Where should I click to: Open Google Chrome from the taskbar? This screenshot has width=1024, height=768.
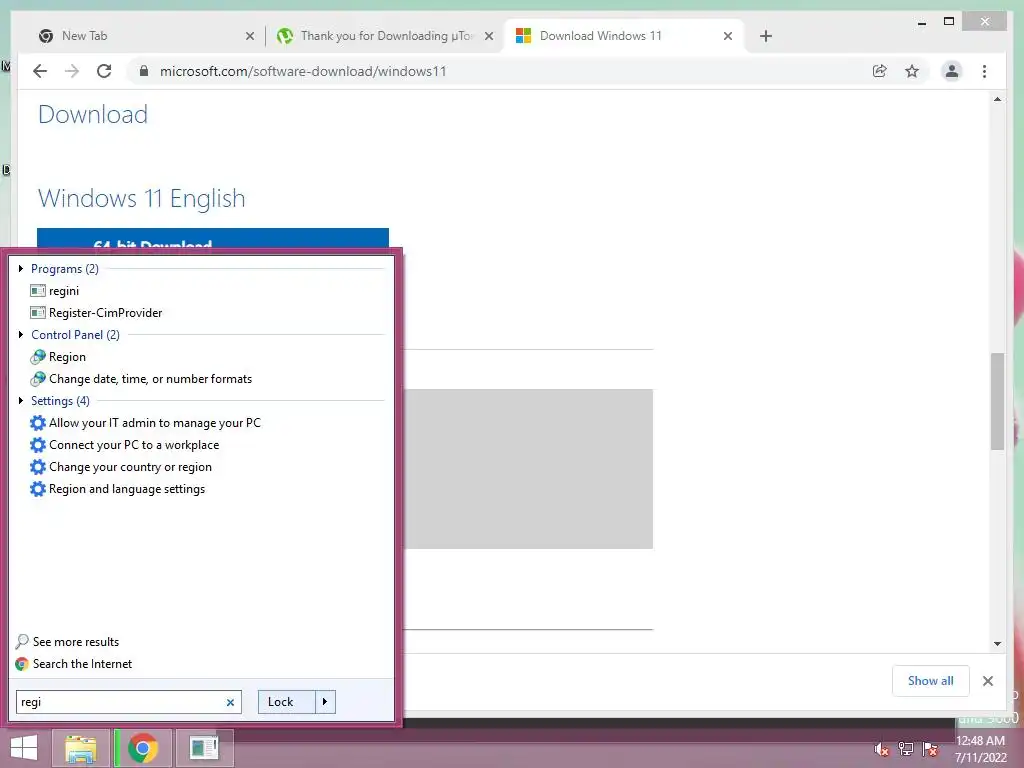tap(143, 748)
